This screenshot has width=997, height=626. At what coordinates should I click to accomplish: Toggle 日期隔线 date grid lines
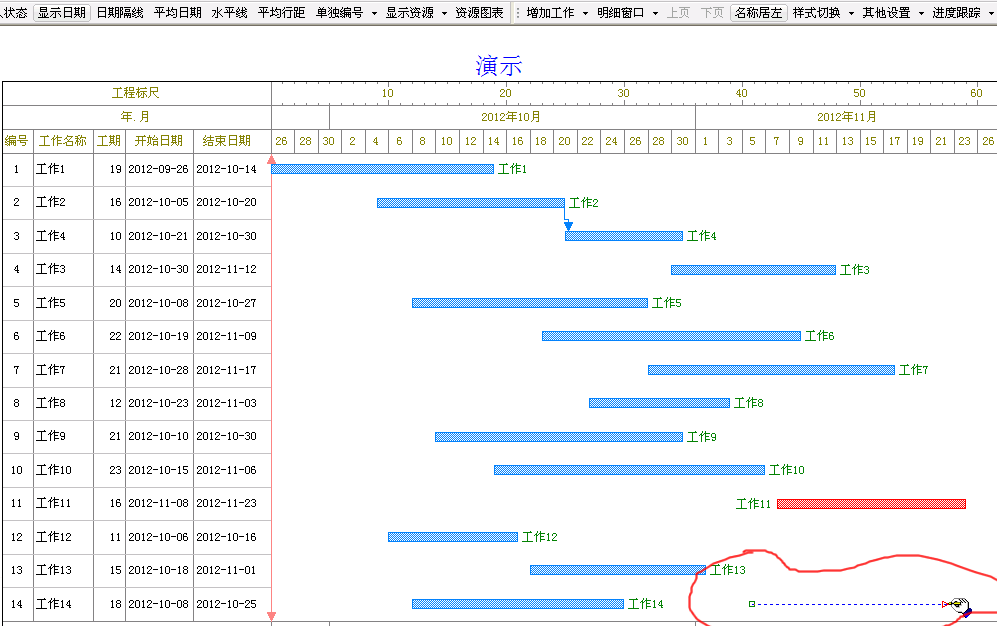pos(120,13)
